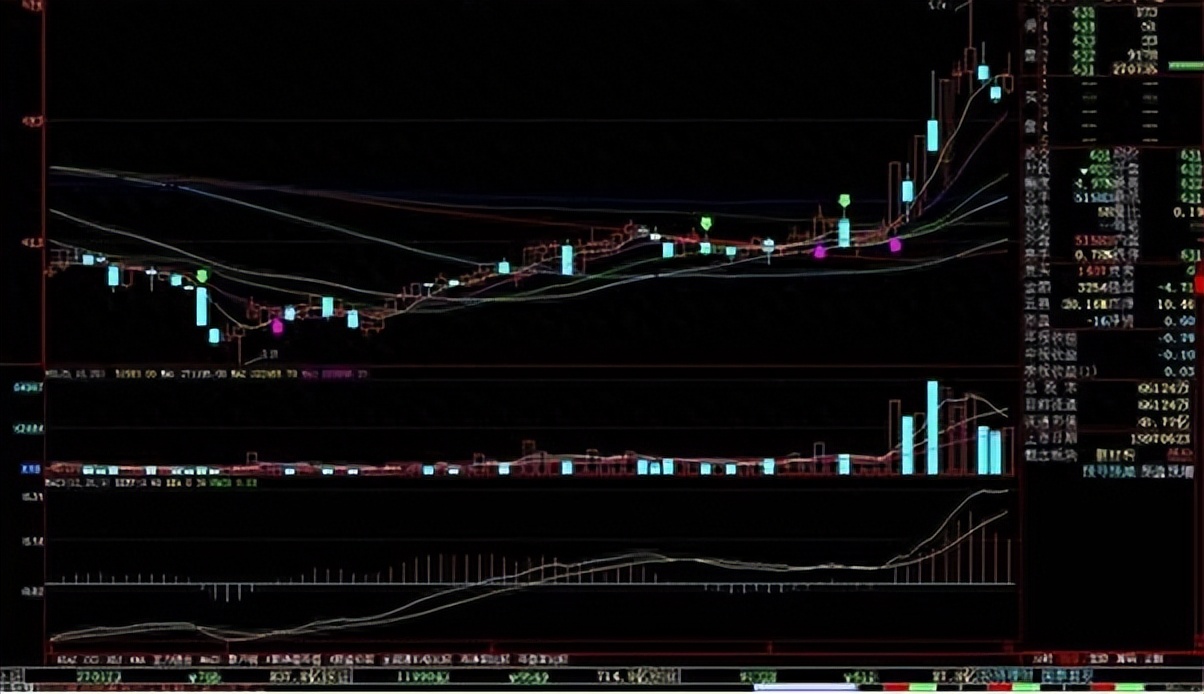
Task: Click the magenta signal marker near the chart's lowest price
Action: (x=277, y=325)
